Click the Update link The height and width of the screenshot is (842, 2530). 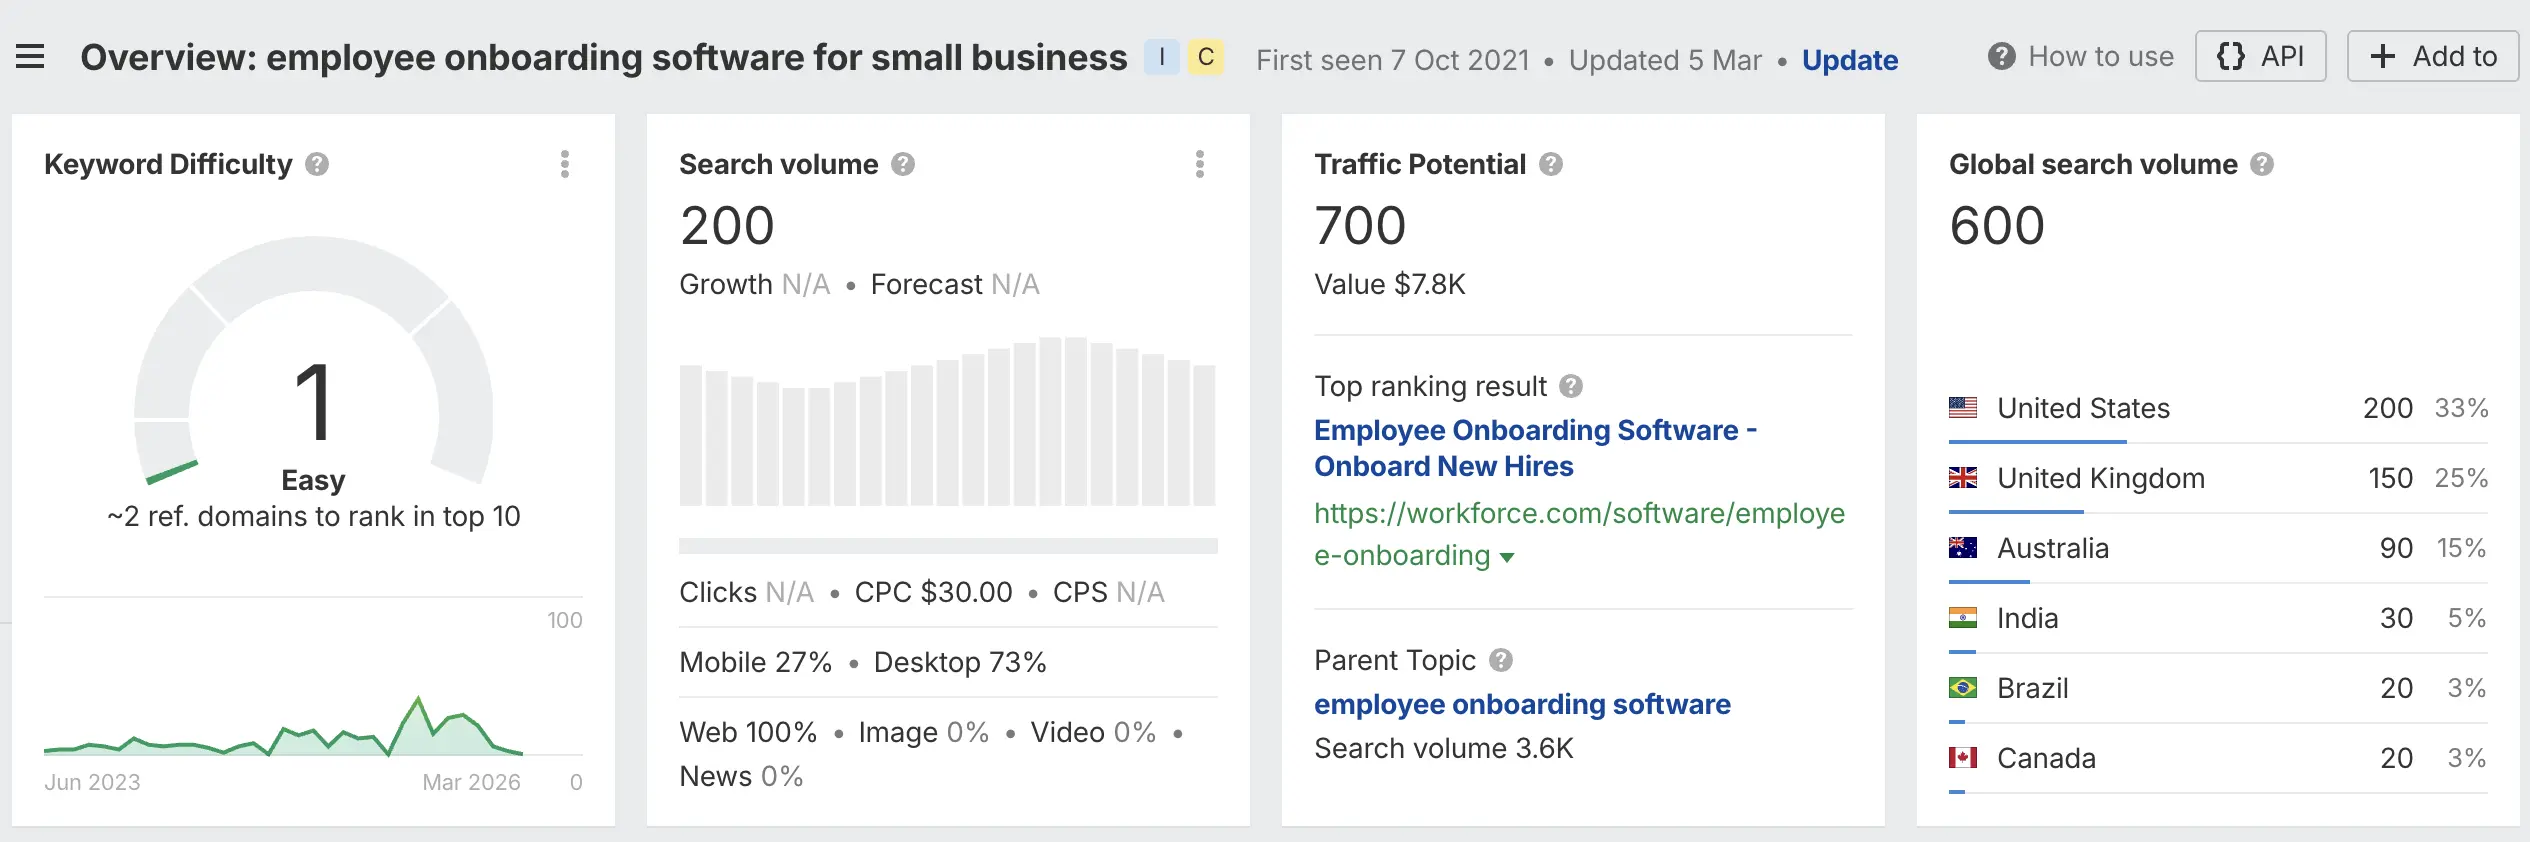click(x=1849, y=60)
